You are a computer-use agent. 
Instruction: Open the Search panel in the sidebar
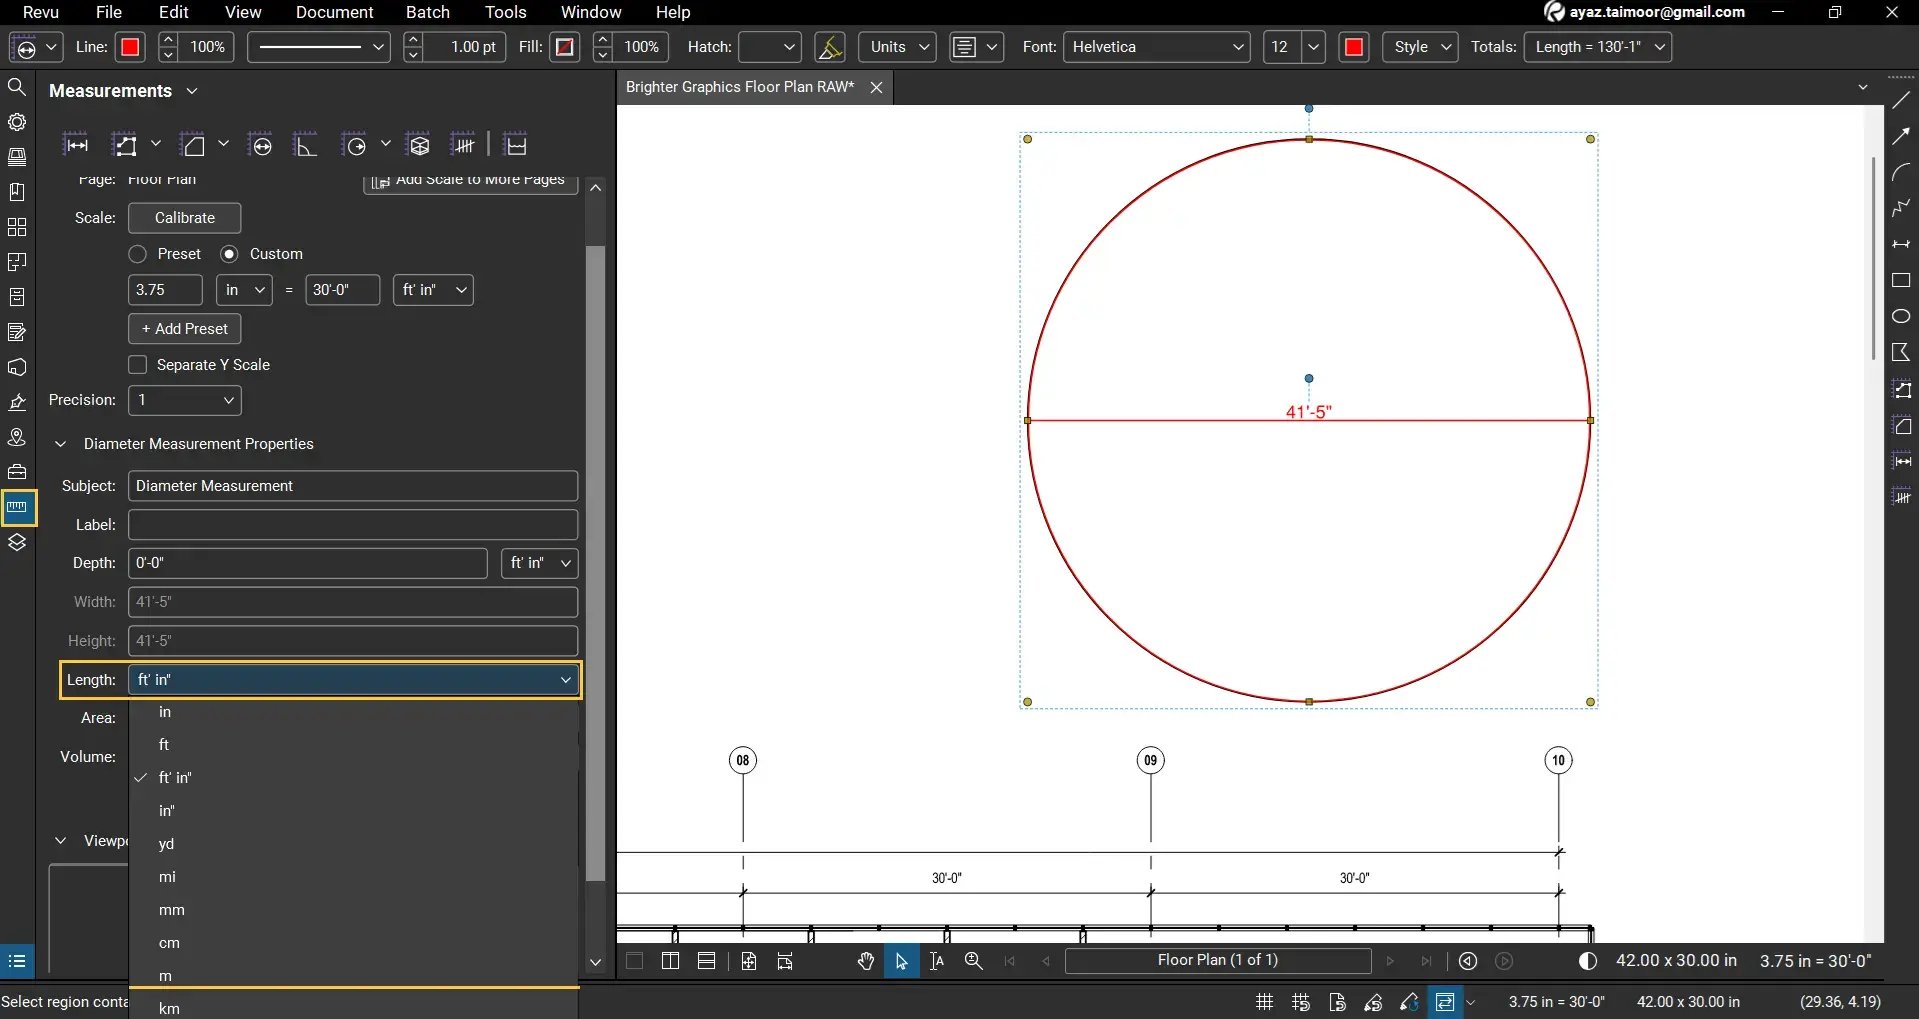coord(17,87)
